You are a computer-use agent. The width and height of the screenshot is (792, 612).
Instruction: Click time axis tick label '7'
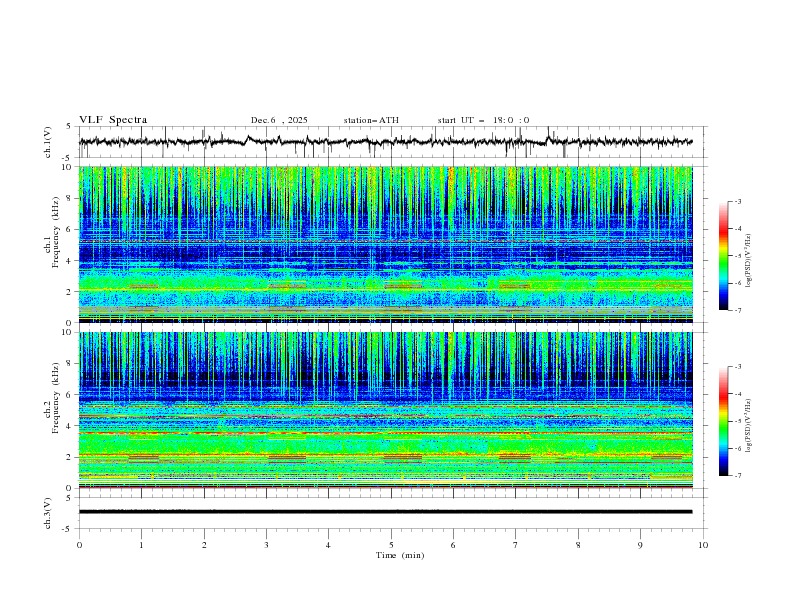[x=515, y=545]
